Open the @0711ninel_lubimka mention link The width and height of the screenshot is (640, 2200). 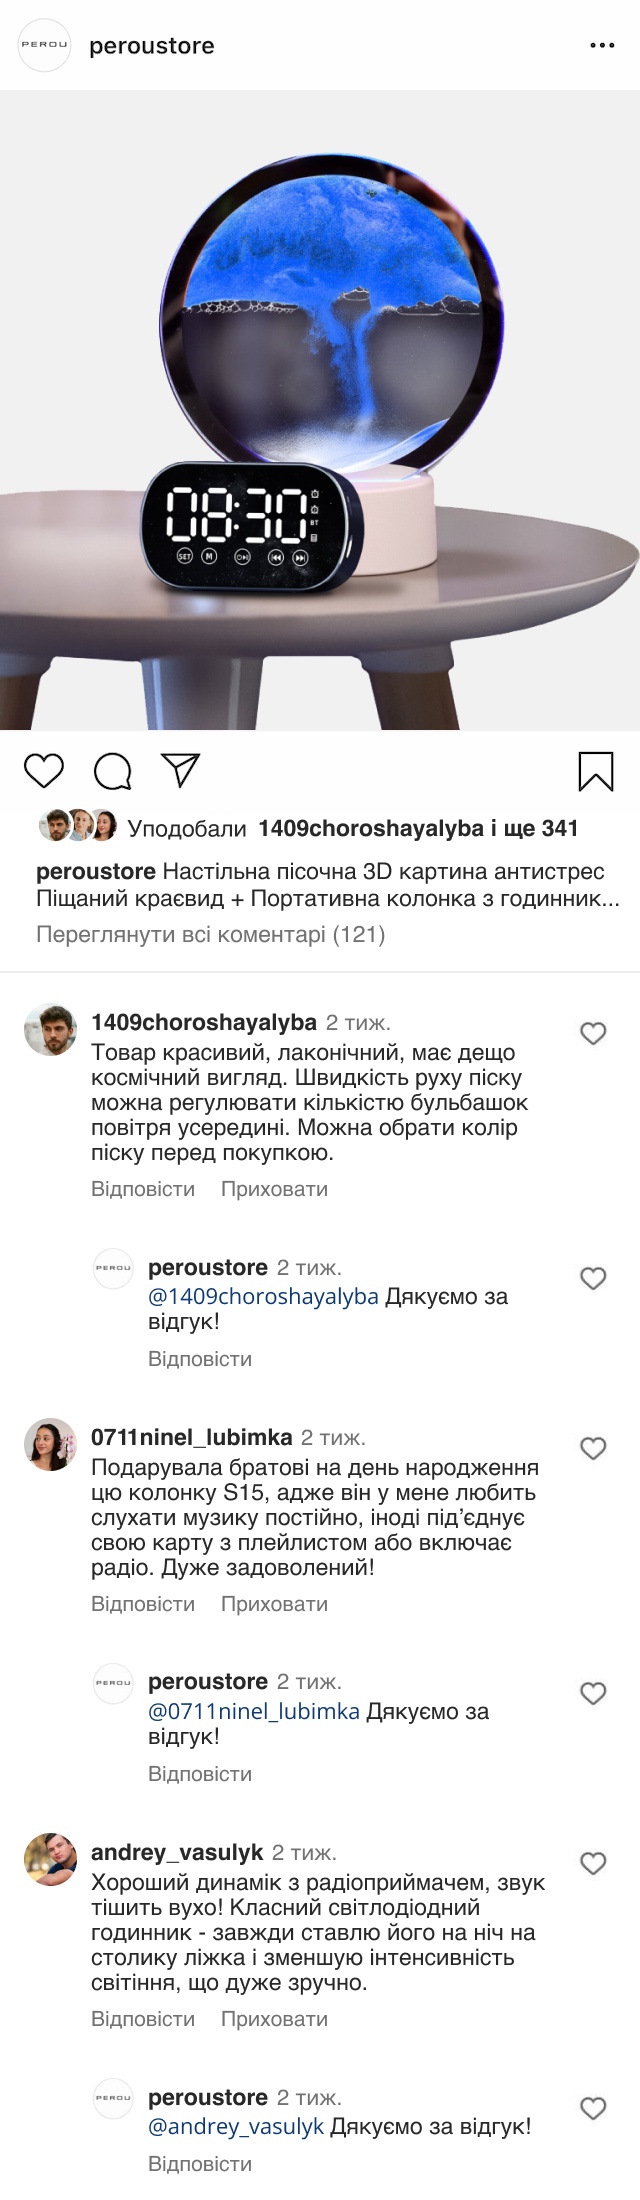pos(254,1711)
